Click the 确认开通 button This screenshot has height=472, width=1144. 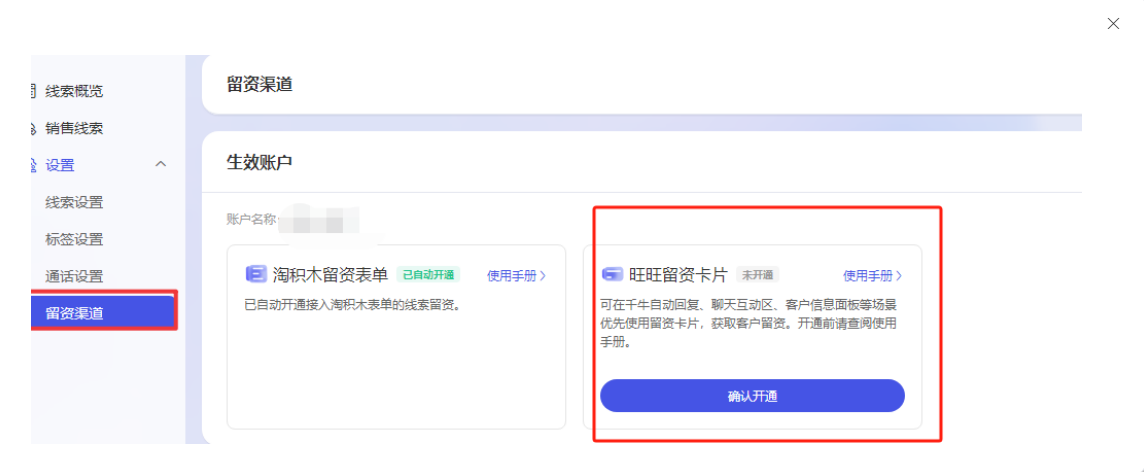pos(752,396)
